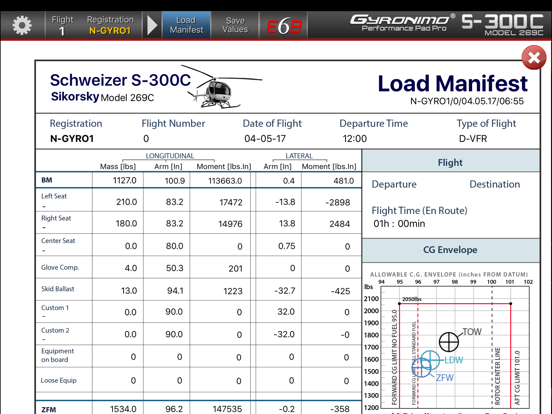
Task: Click the Equipment on board row label
Action: 57,355
